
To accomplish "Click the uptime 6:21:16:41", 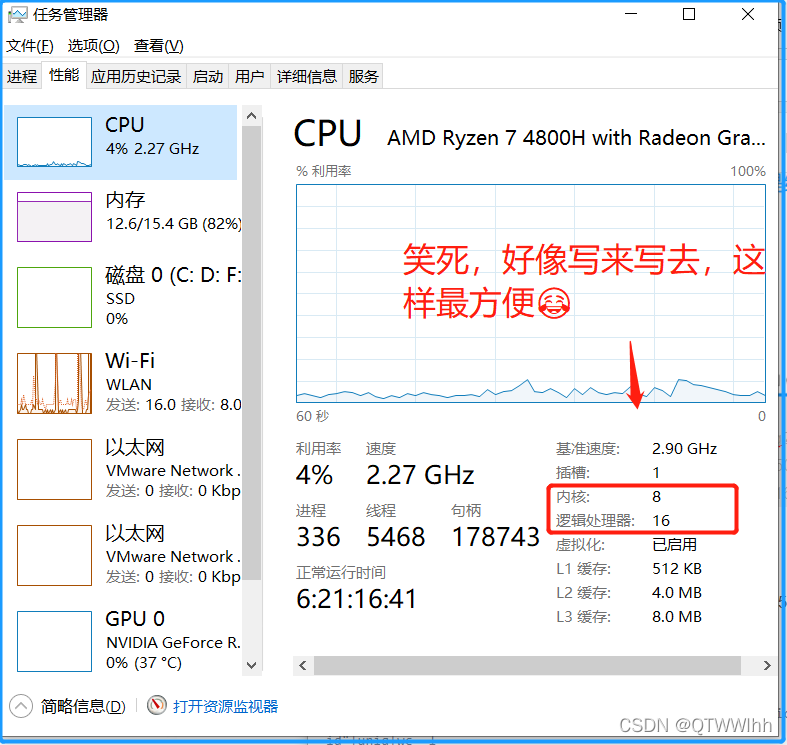I will point(356,599).
